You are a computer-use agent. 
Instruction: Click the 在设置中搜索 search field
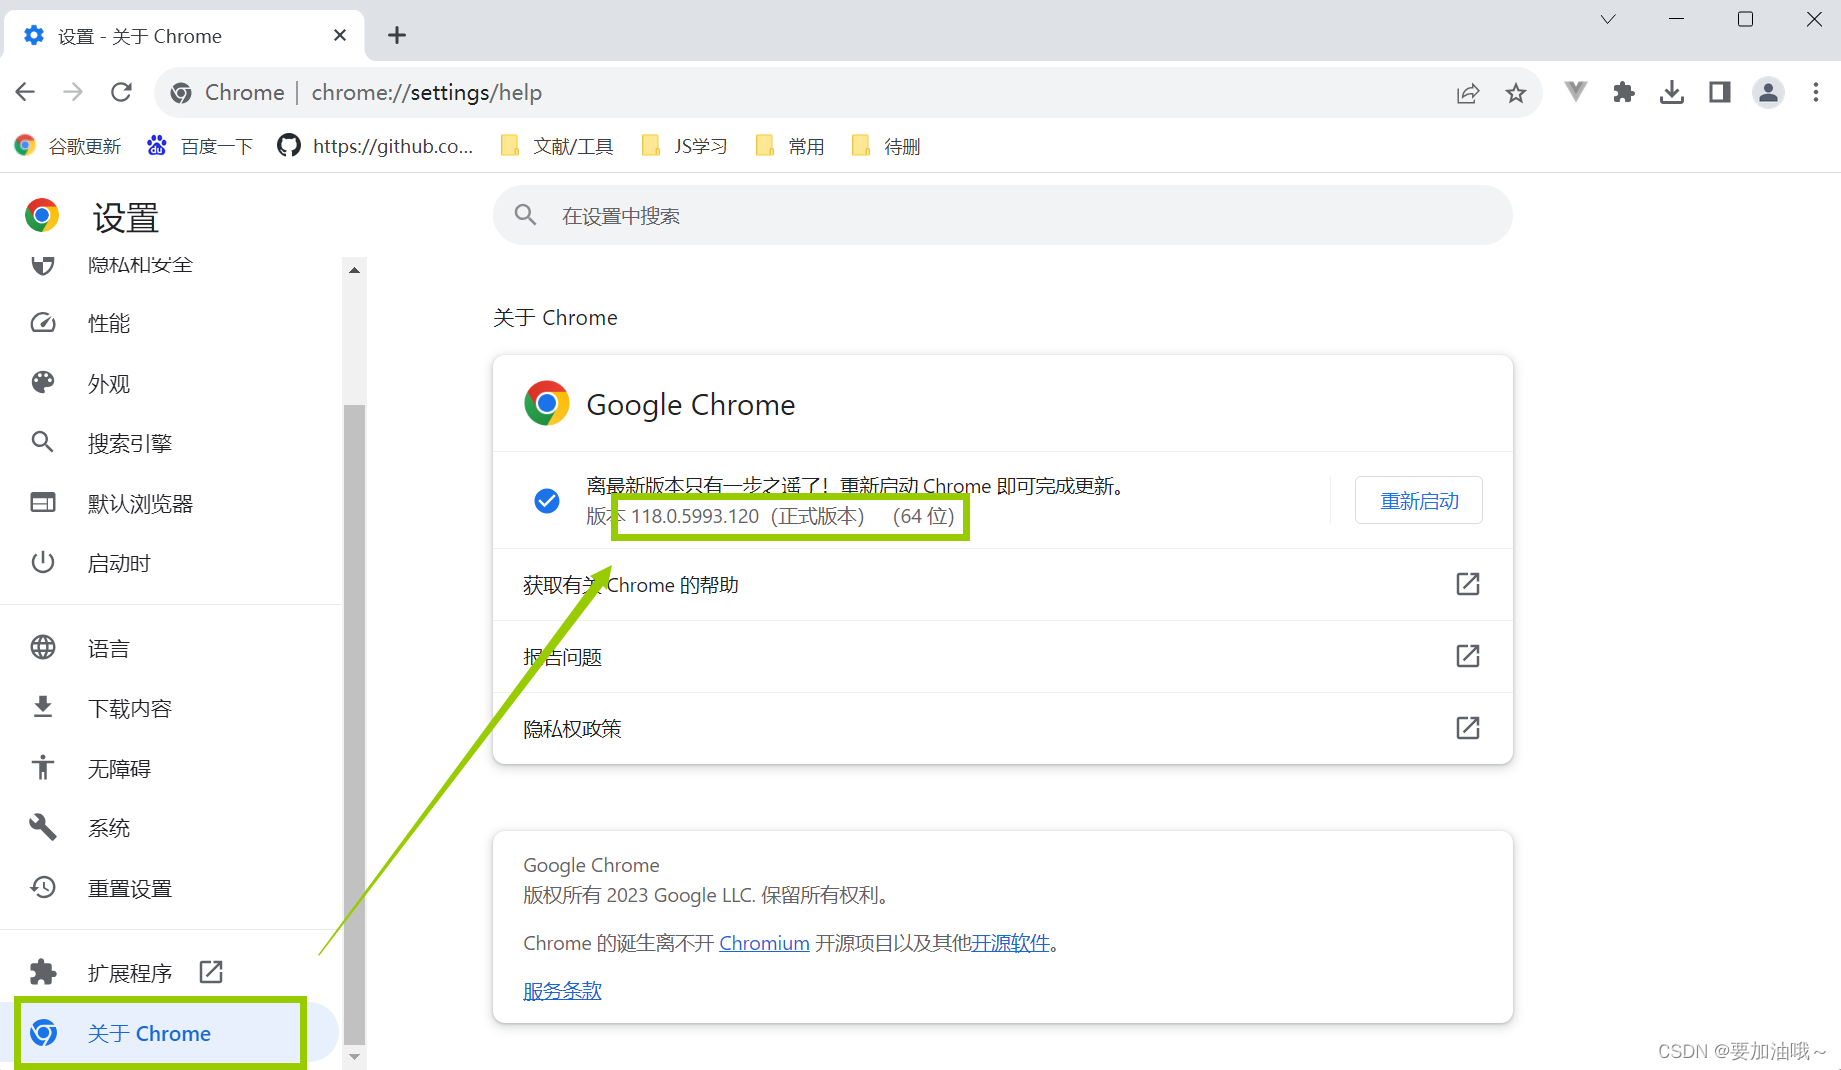(x=1002, y=215)
